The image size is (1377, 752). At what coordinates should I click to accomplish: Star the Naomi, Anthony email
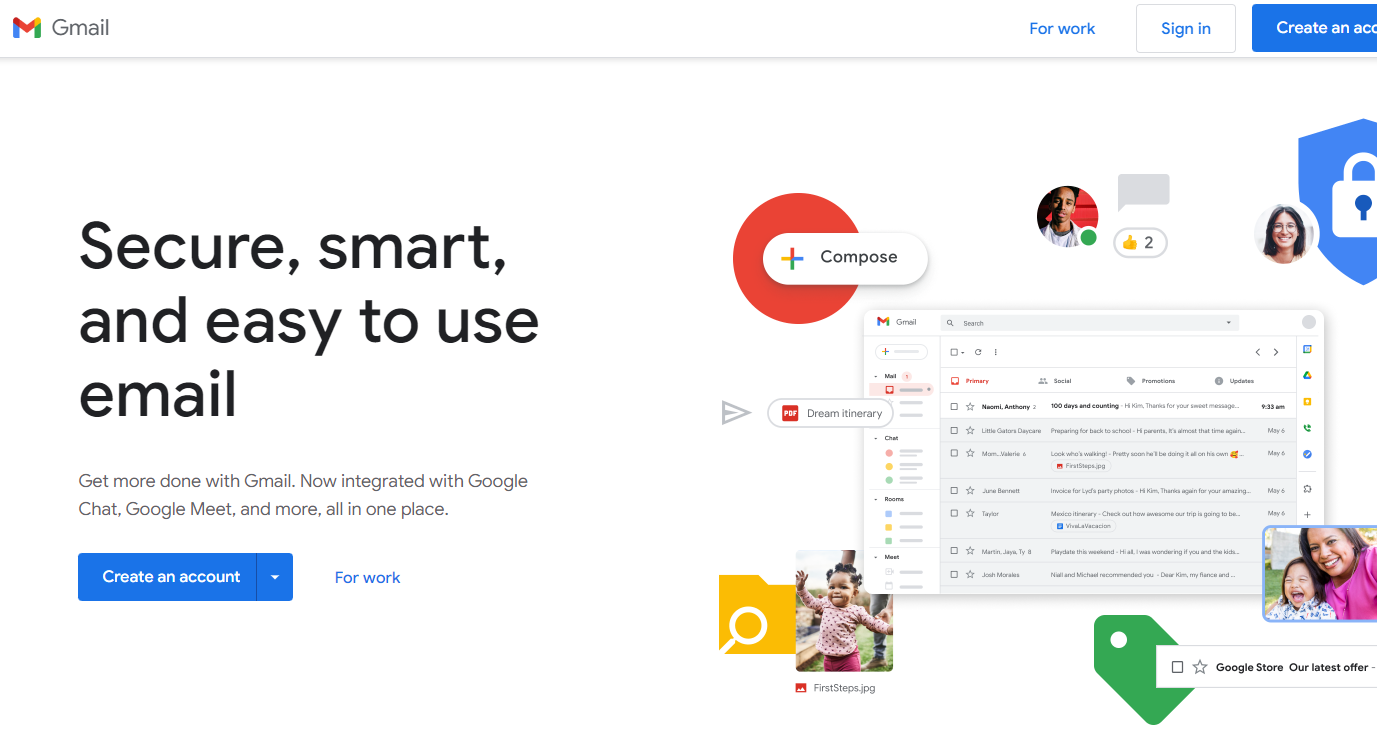coord(970,407)
